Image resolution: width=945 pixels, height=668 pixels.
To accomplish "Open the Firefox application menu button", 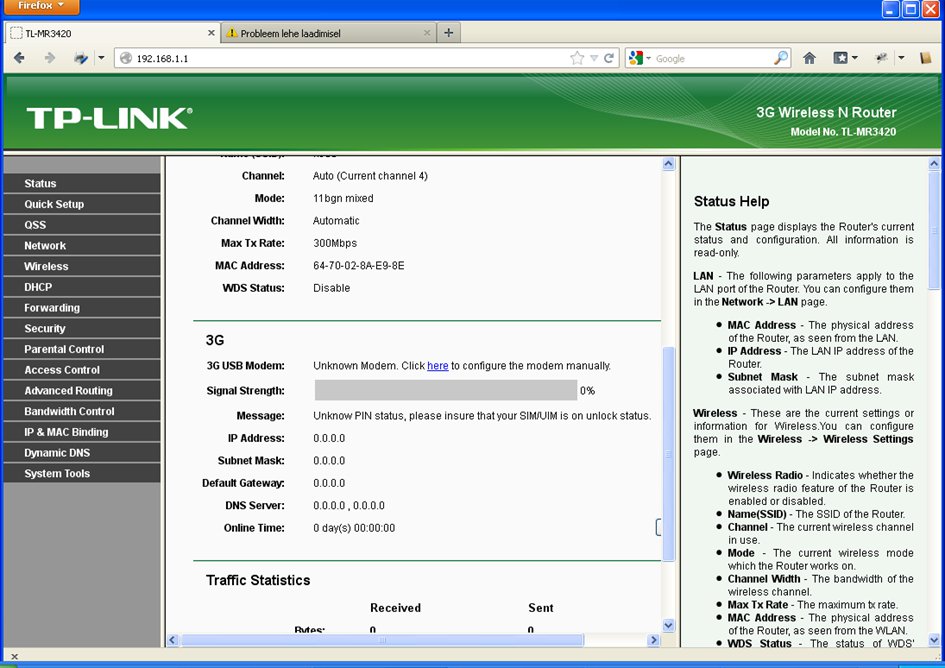I will coord(40,6).
